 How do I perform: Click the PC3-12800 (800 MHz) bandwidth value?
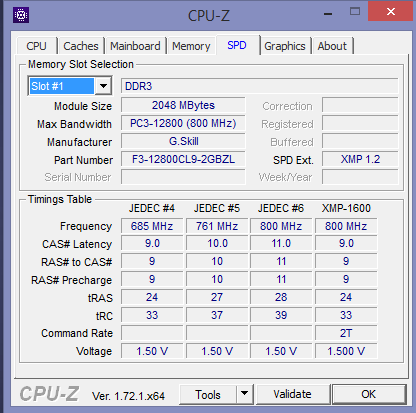tap(183, 123)
